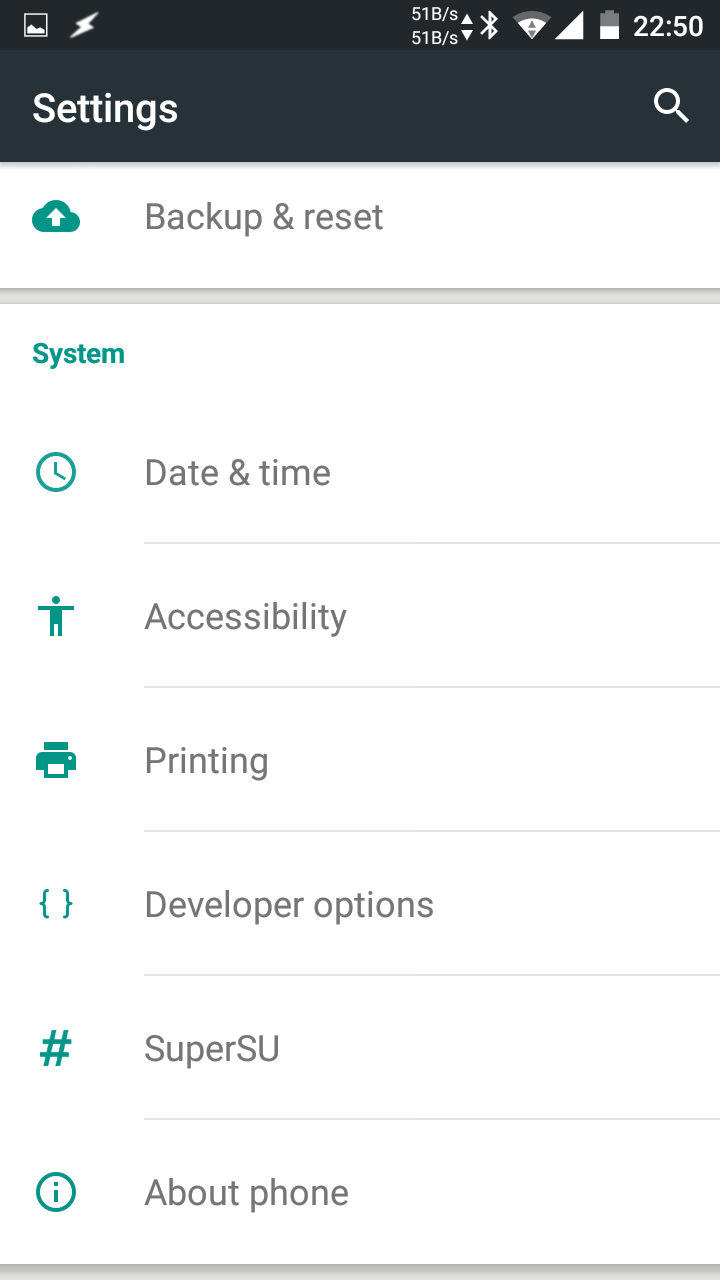This screenshot has height=1280, width=720.
Task: Tap the Accessibility person icon
Action: [56, 616]
